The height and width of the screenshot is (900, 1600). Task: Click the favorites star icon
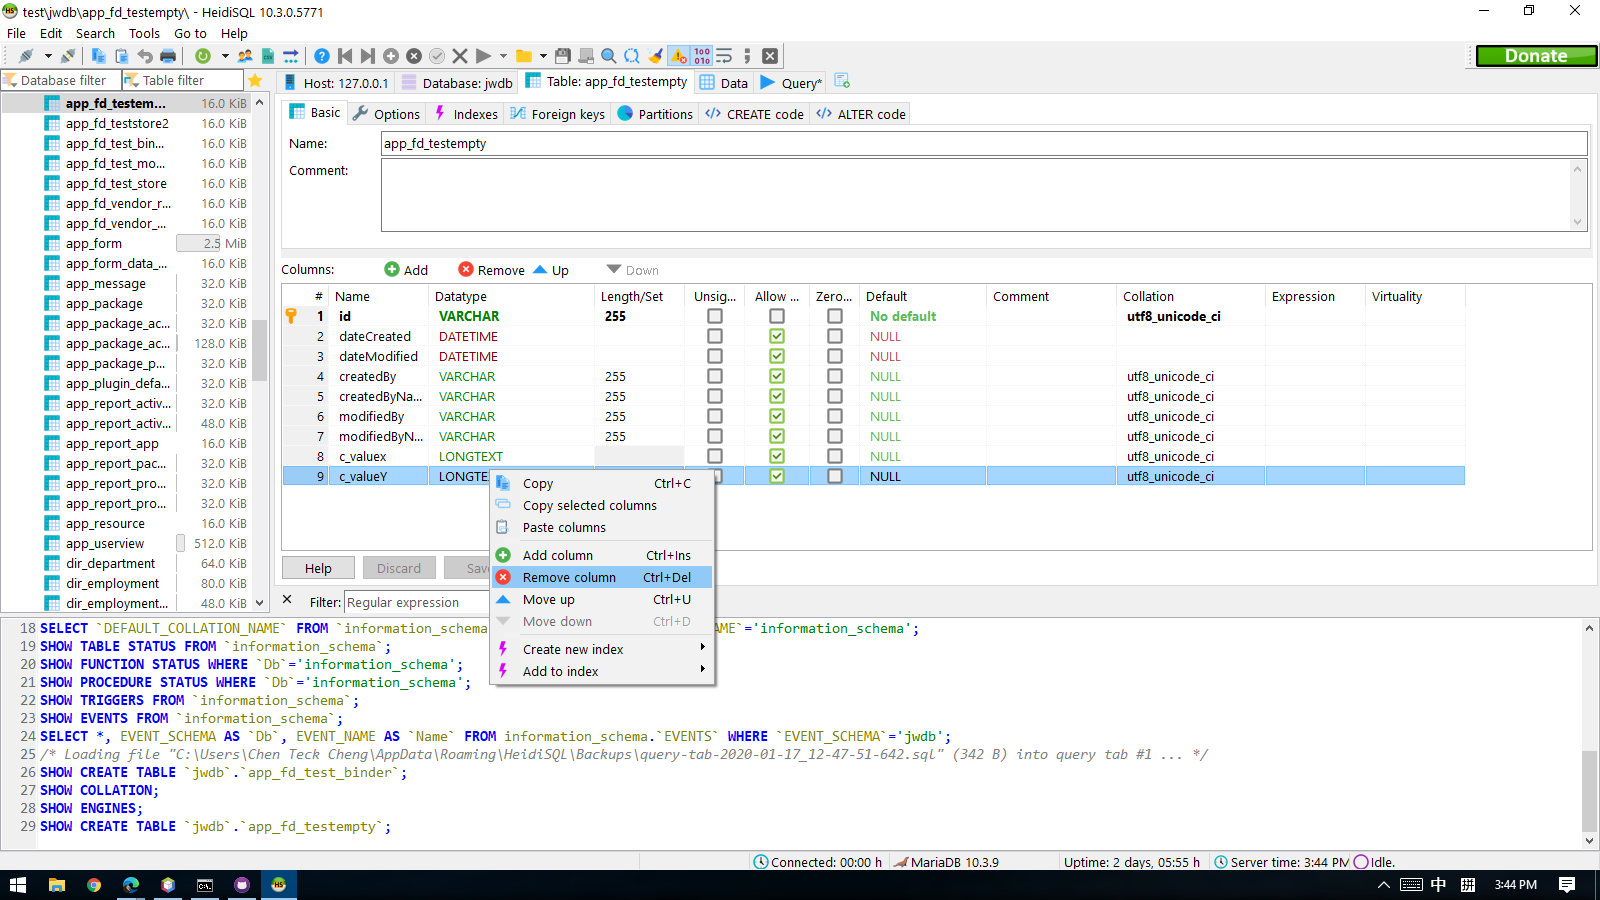tap(255, 80)
